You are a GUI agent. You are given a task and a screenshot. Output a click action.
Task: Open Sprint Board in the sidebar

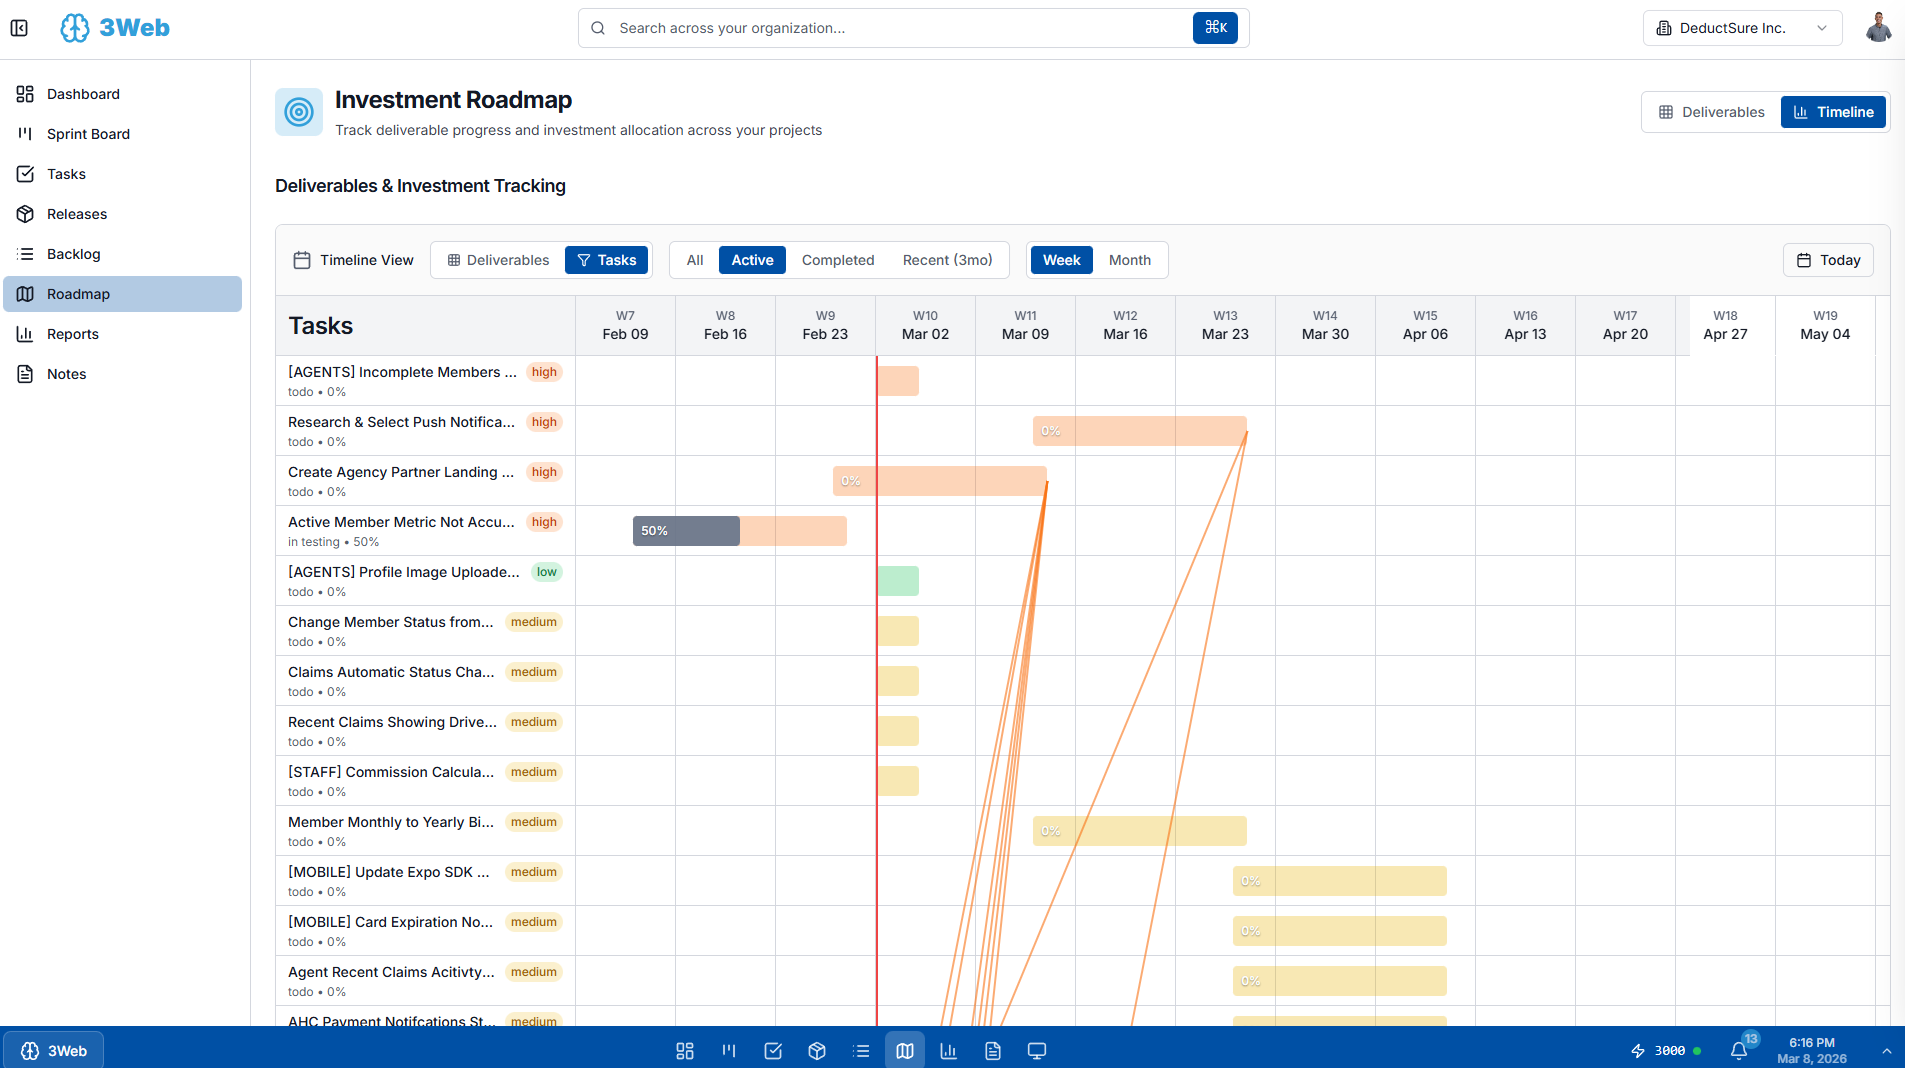pos(88,134)
